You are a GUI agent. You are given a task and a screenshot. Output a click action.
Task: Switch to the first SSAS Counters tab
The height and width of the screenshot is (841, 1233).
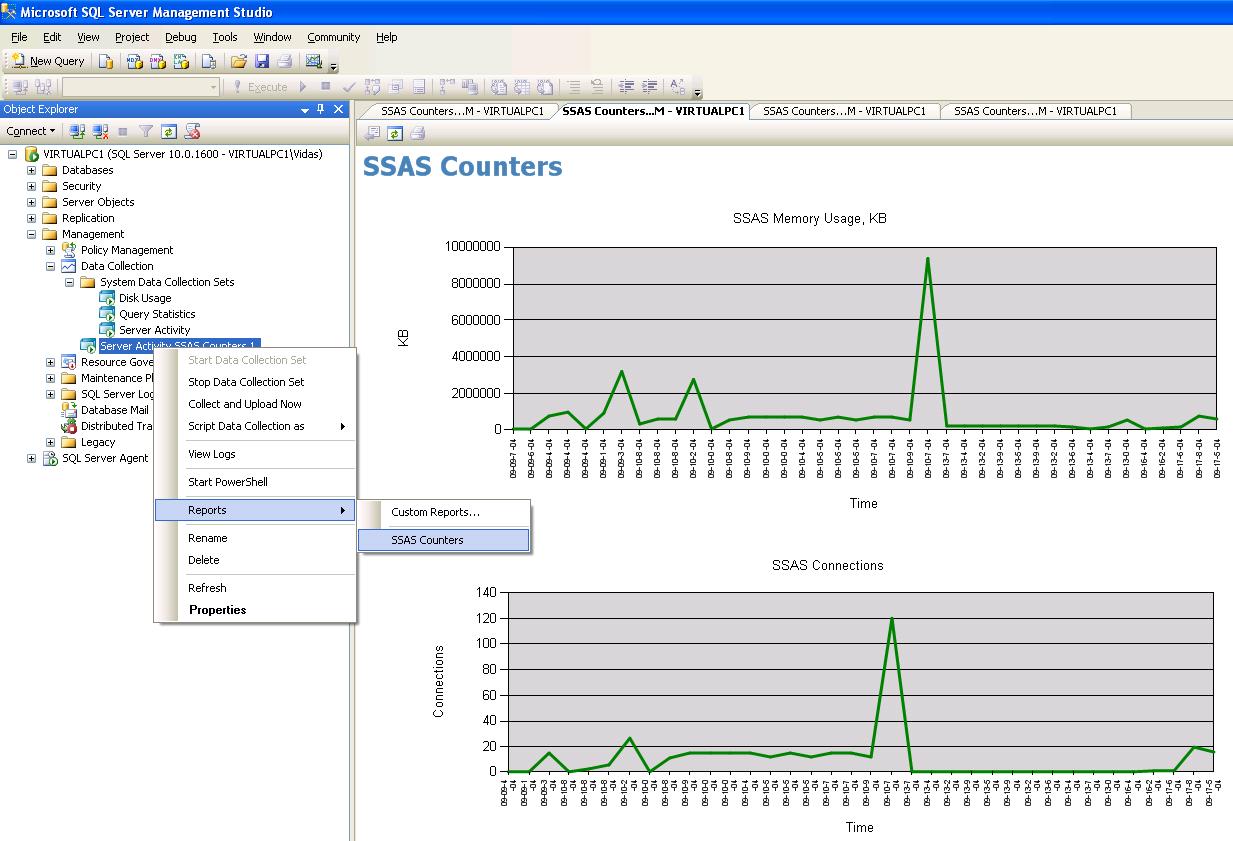[461, 111]
